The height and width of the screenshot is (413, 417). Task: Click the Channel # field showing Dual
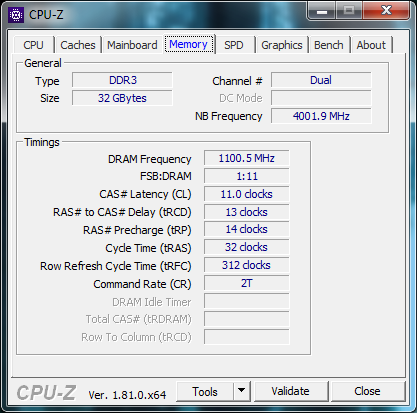coord(321,80)
